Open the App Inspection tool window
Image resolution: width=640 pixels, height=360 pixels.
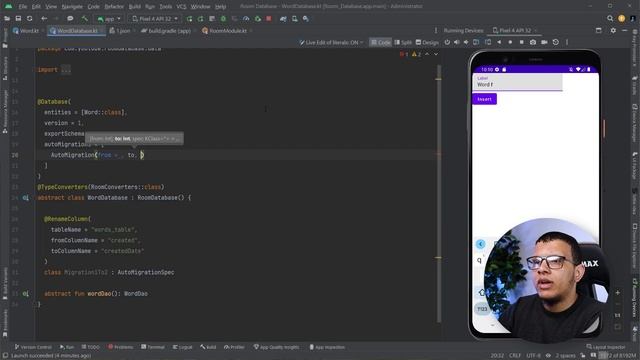[327, 347]
